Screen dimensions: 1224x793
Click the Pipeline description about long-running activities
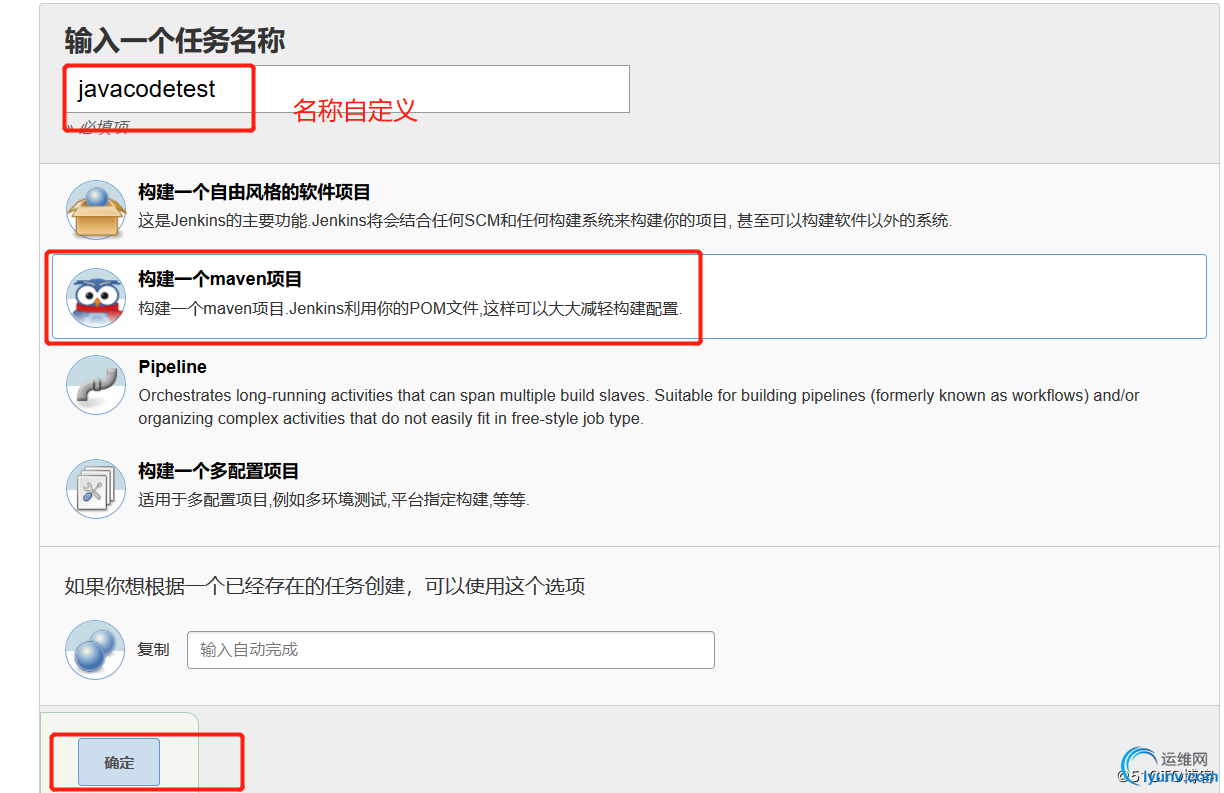pos(639,407)
